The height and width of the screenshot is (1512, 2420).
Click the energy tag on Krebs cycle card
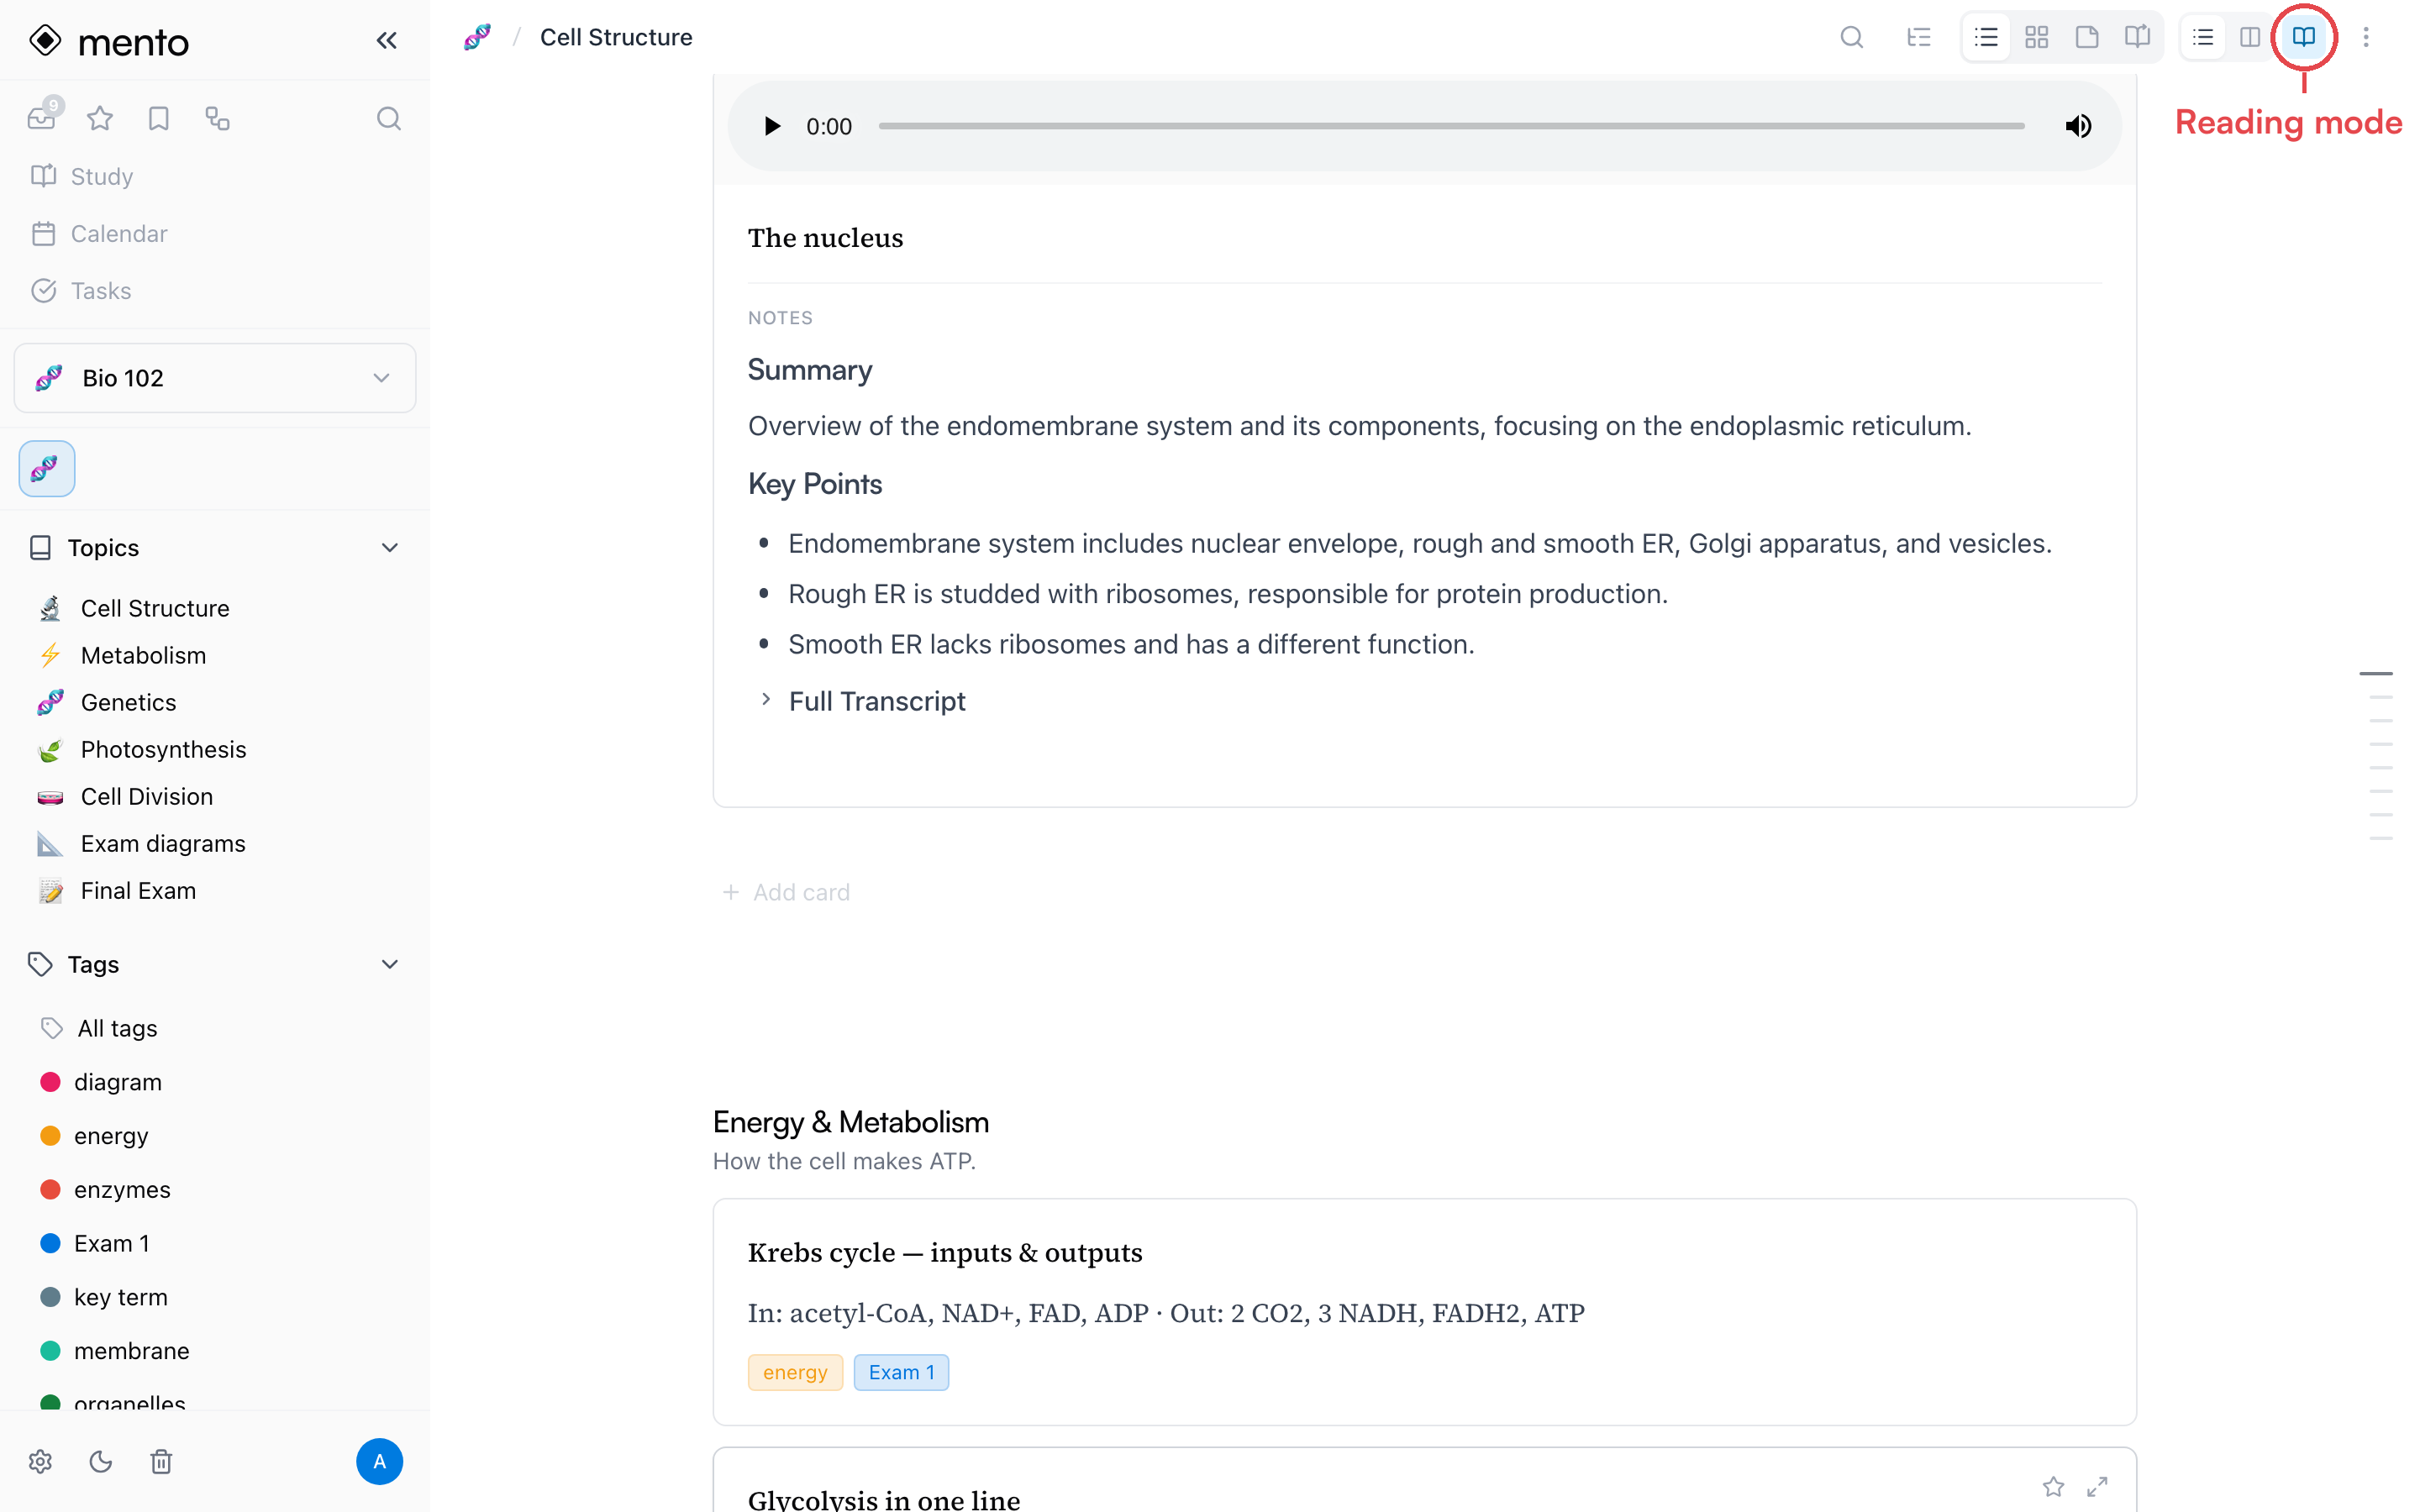(795, 1372)
